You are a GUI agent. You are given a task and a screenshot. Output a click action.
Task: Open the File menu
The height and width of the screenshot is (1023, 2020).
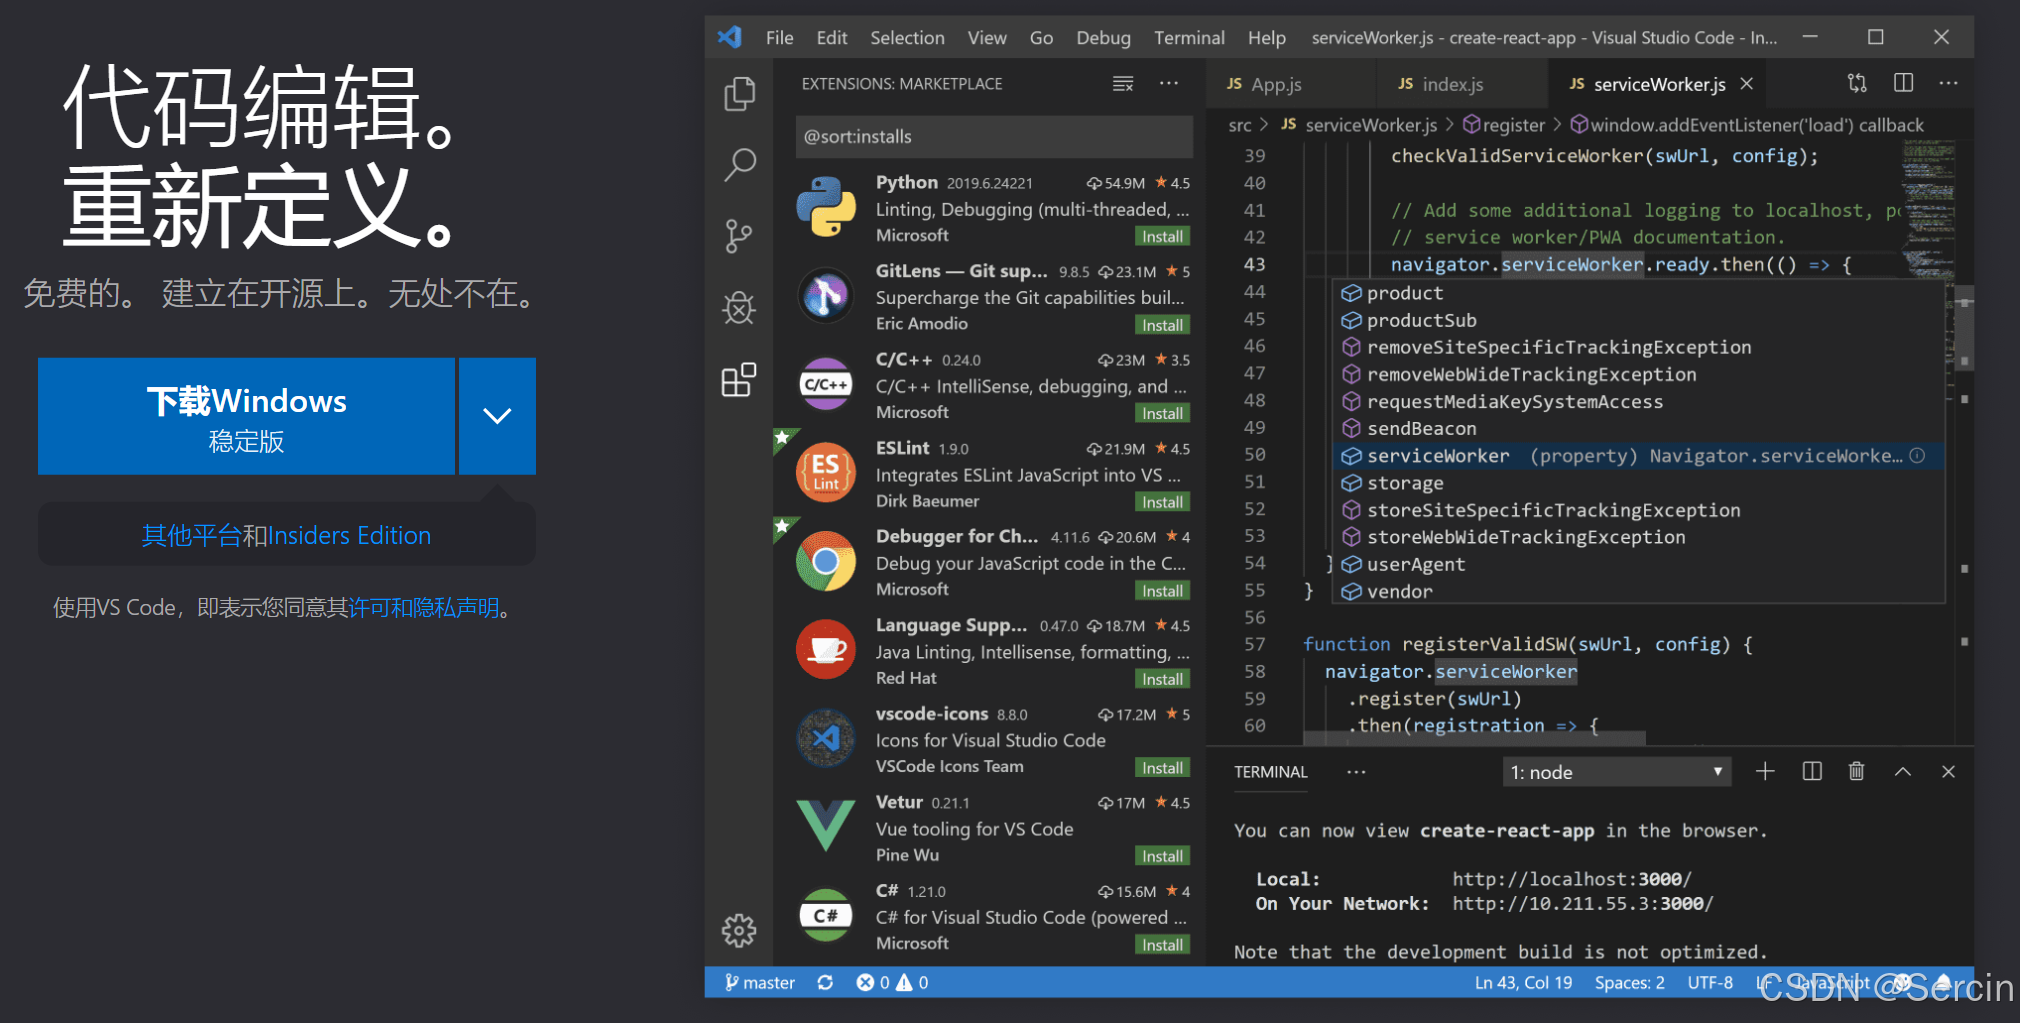tap(780, 38)
